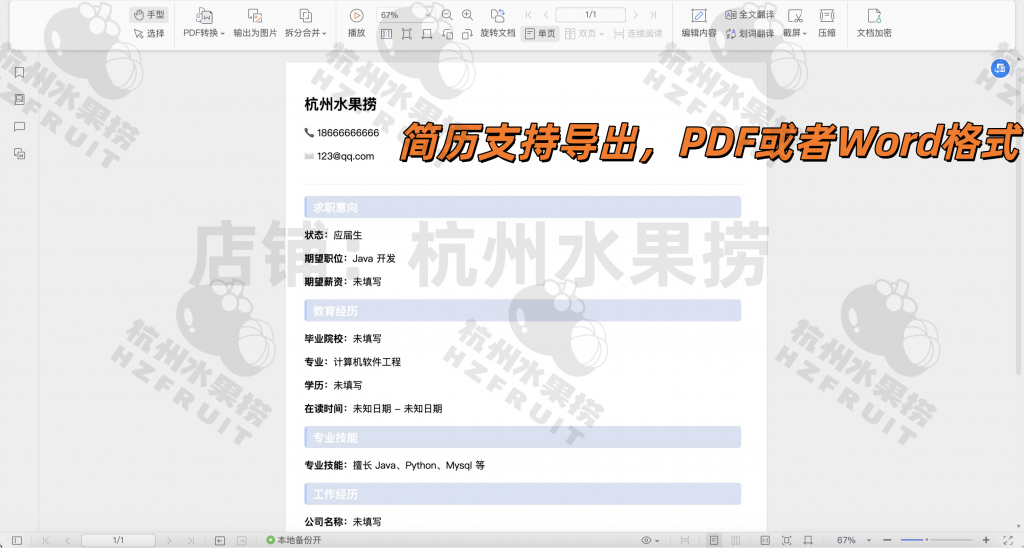Click the toolbar zoom-out magnifier icon

447,14
